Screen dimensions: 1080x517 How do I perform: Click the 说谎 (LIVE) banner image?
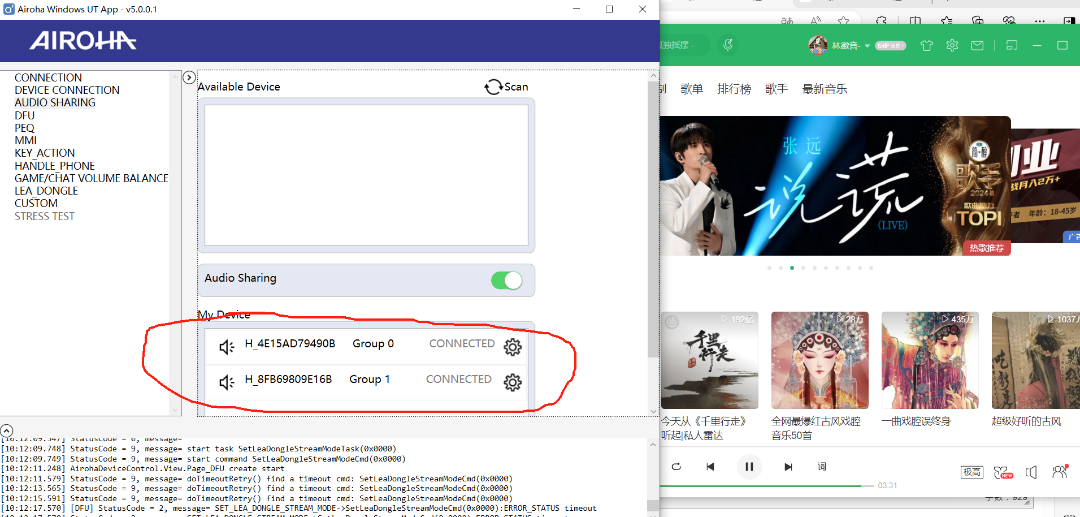tap(835, 186)
